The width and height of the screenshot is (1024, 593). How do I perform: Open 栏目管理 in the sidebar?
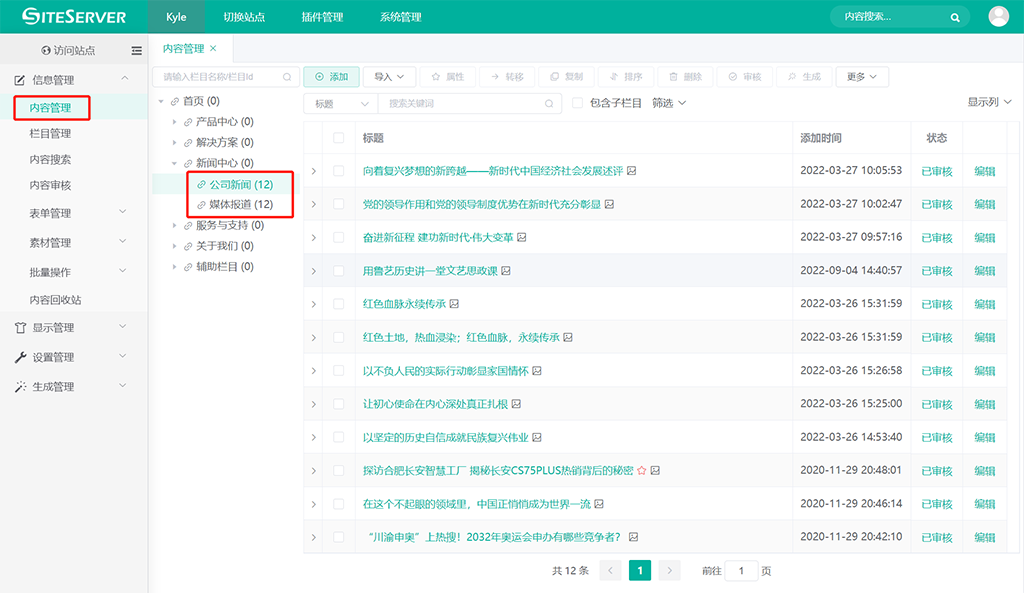coord(50,134)
